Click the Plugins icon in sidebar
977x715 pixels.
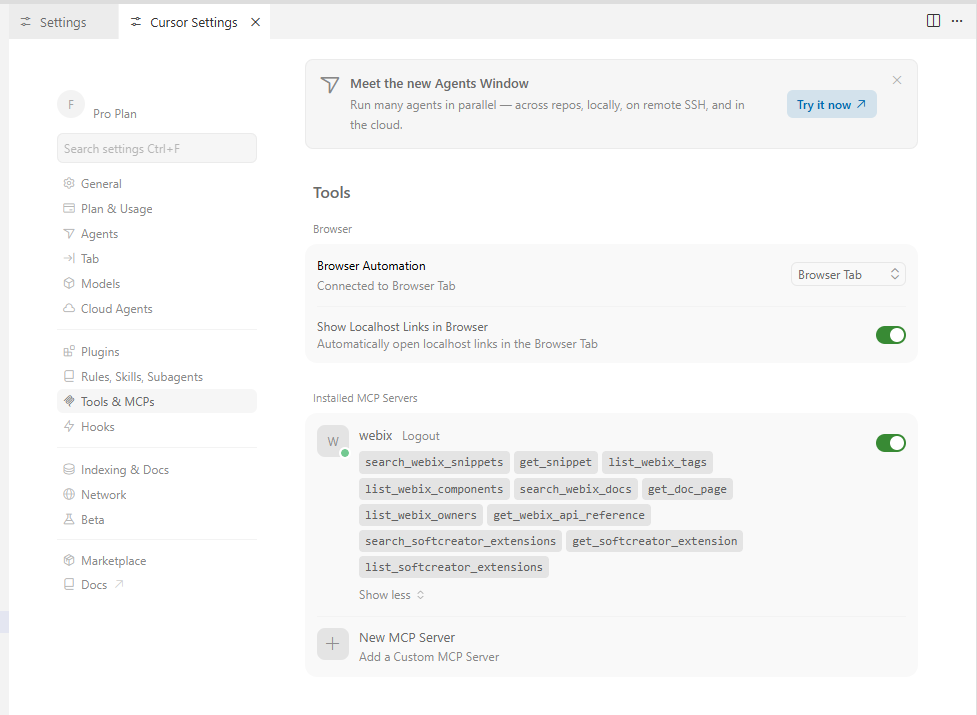(x=69, y=351)
